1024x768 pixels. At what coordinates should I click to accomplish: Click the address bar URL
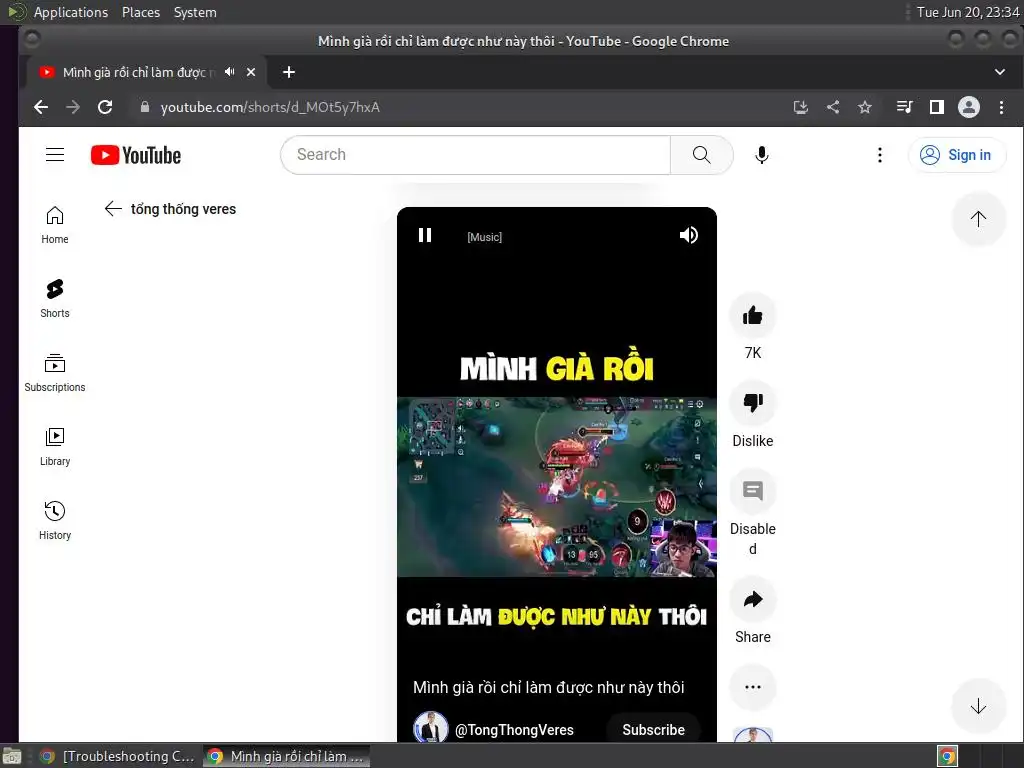(270, 107)
